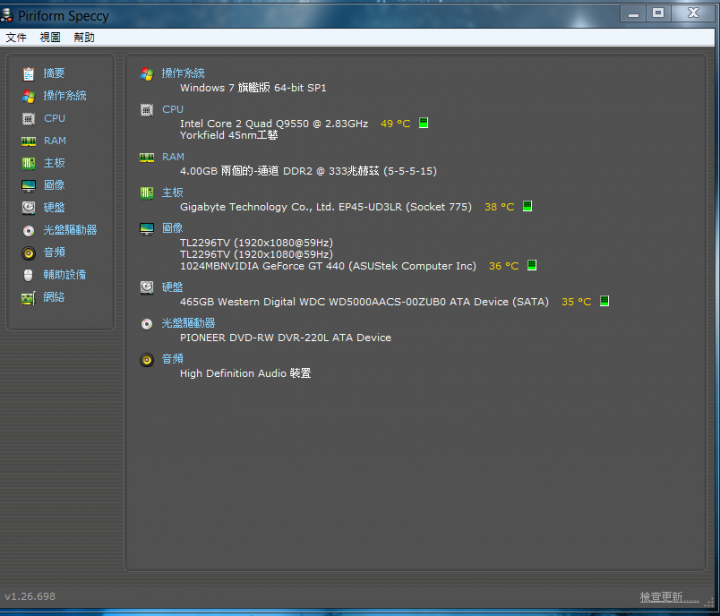Select 主板 label in the sidebar

click(x=54, y=162)
